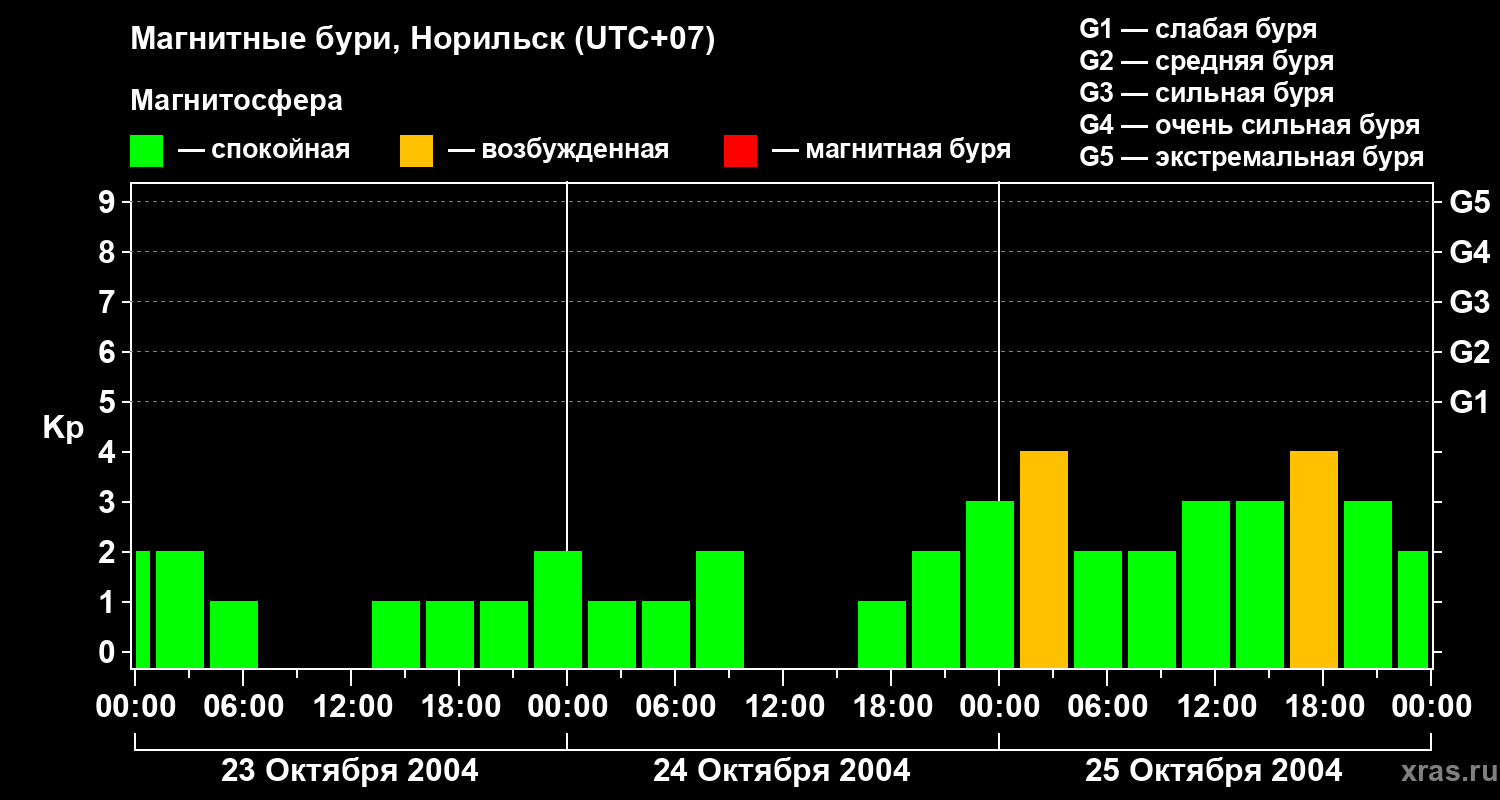Click the first orange Kp 4 bar on 25 Октября
This screenshot has height=800, width=1500.
coord(1044,560)
